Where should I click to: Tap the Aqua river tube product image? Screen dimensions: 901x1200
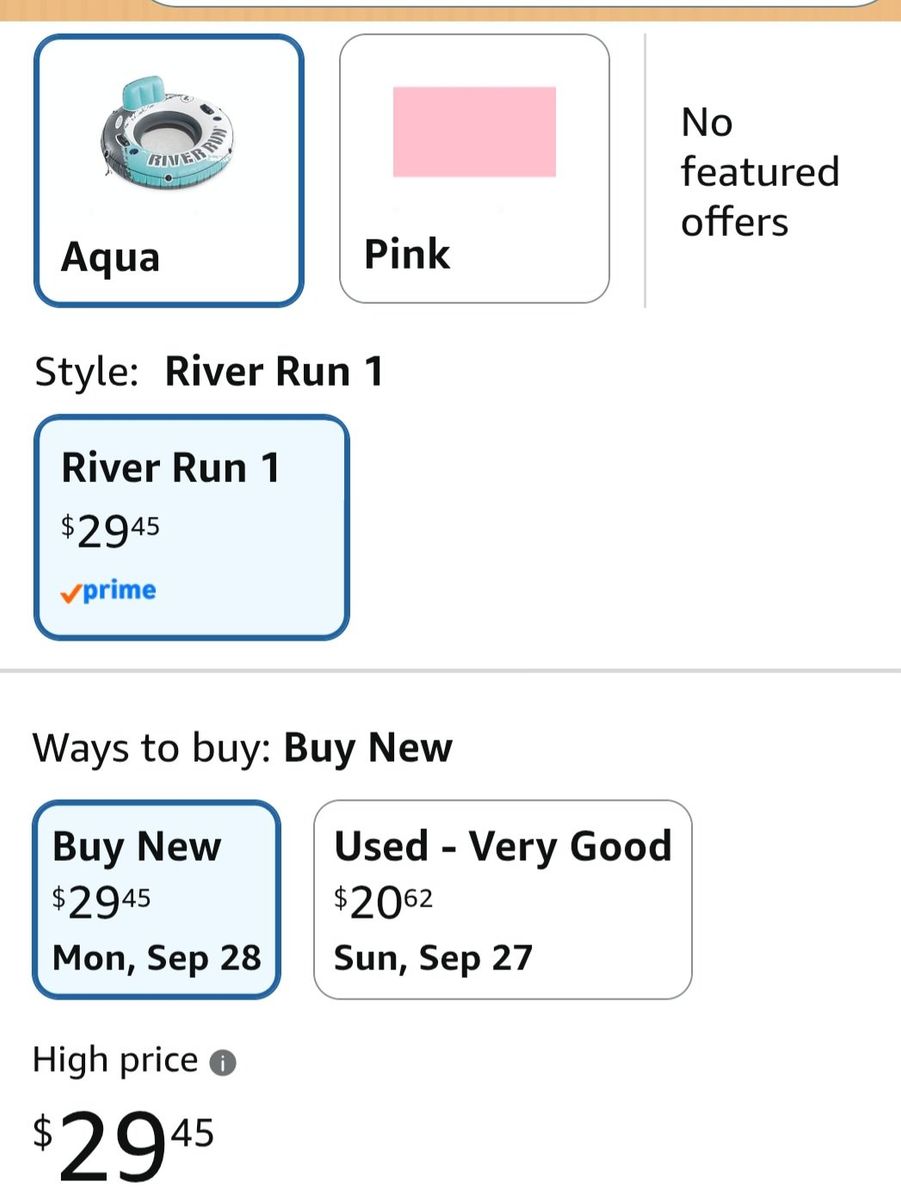click(167, 135)
